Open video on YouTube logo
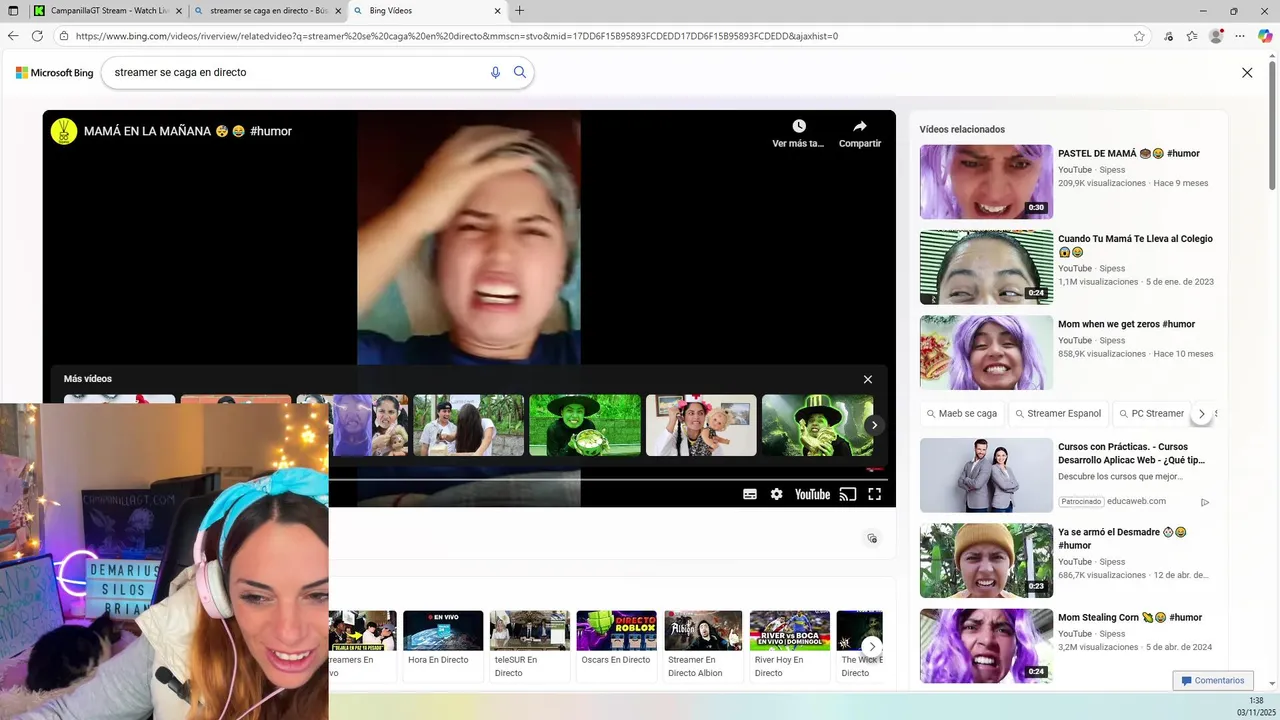Screen dimensions: 1280x720 pyautogui.click(x=812, y=494)
